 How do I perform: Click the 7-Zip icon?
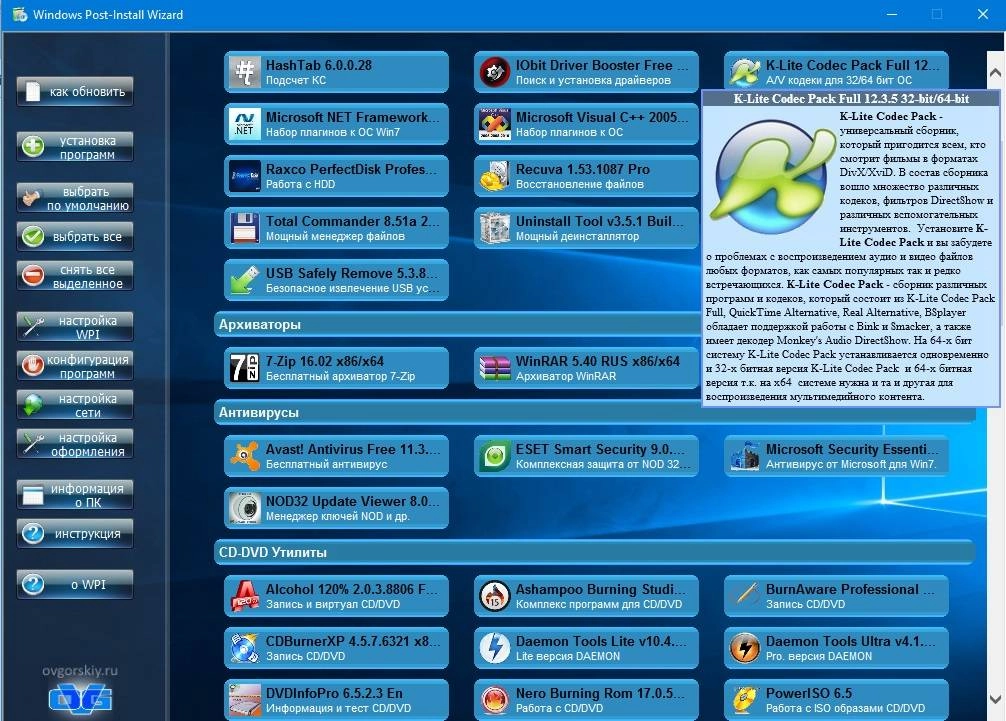(244, 368)
